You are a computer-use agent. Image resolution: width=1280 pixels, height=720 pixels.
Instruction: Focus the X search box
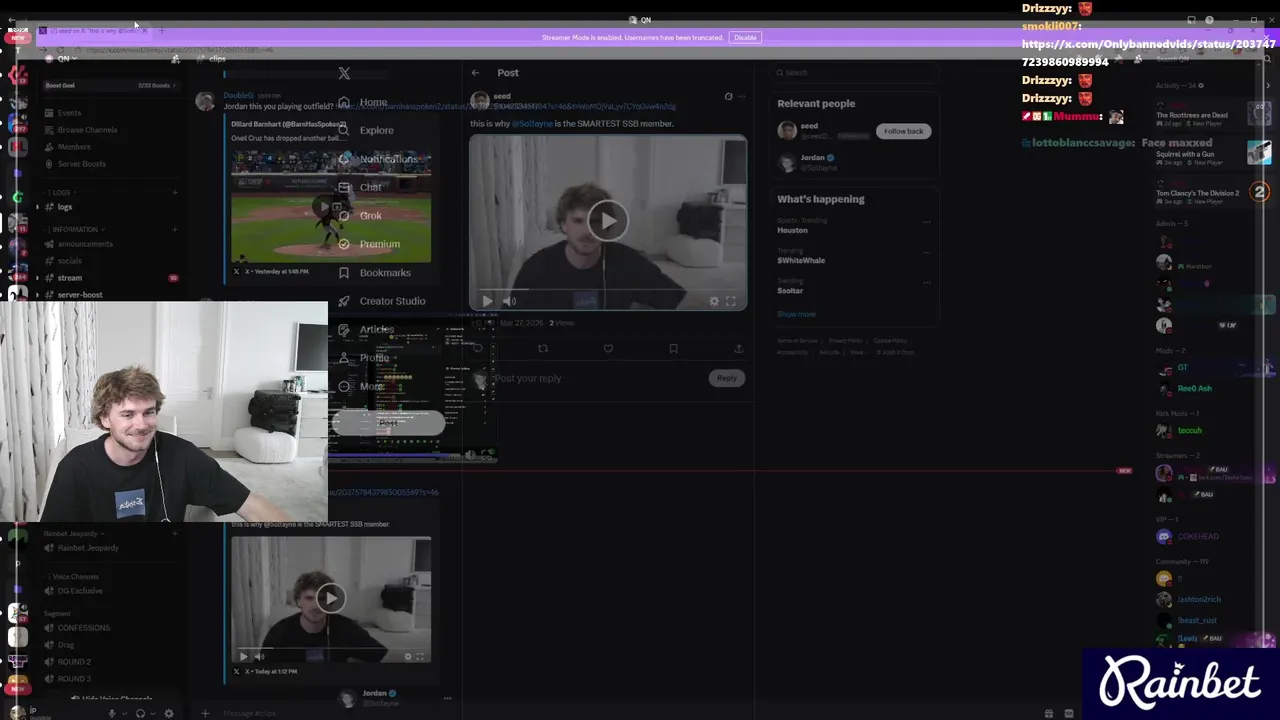click(x=855, y=73)
